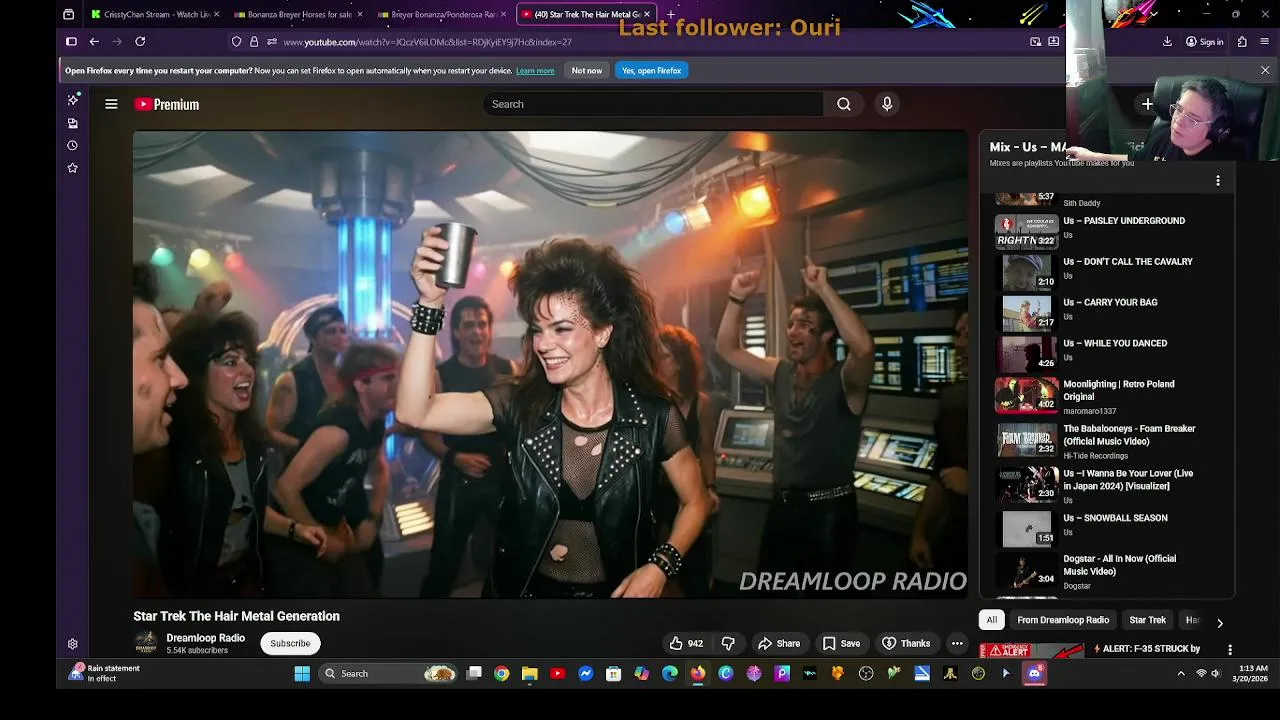Screen dimensions: 1280x720
Task: Open File Explorer on taskbar
Action: pyautogui.click(x=530, y=674)
